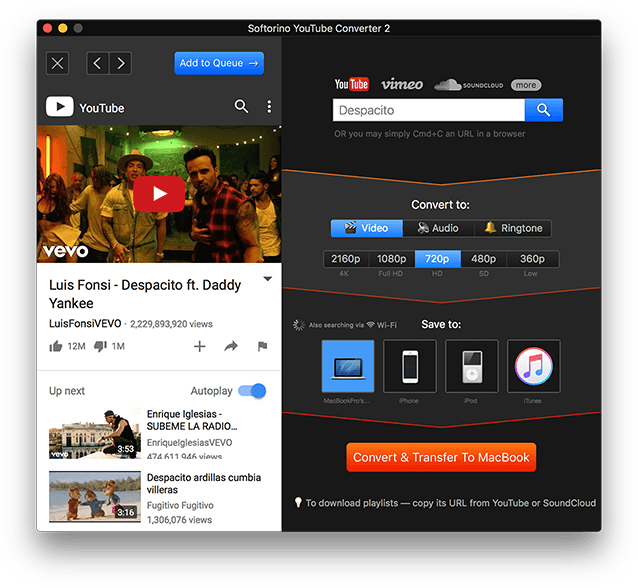Select Ringtone conversion tab
The width and height of the screenshot is (638, 588).
tap(513, 228)
